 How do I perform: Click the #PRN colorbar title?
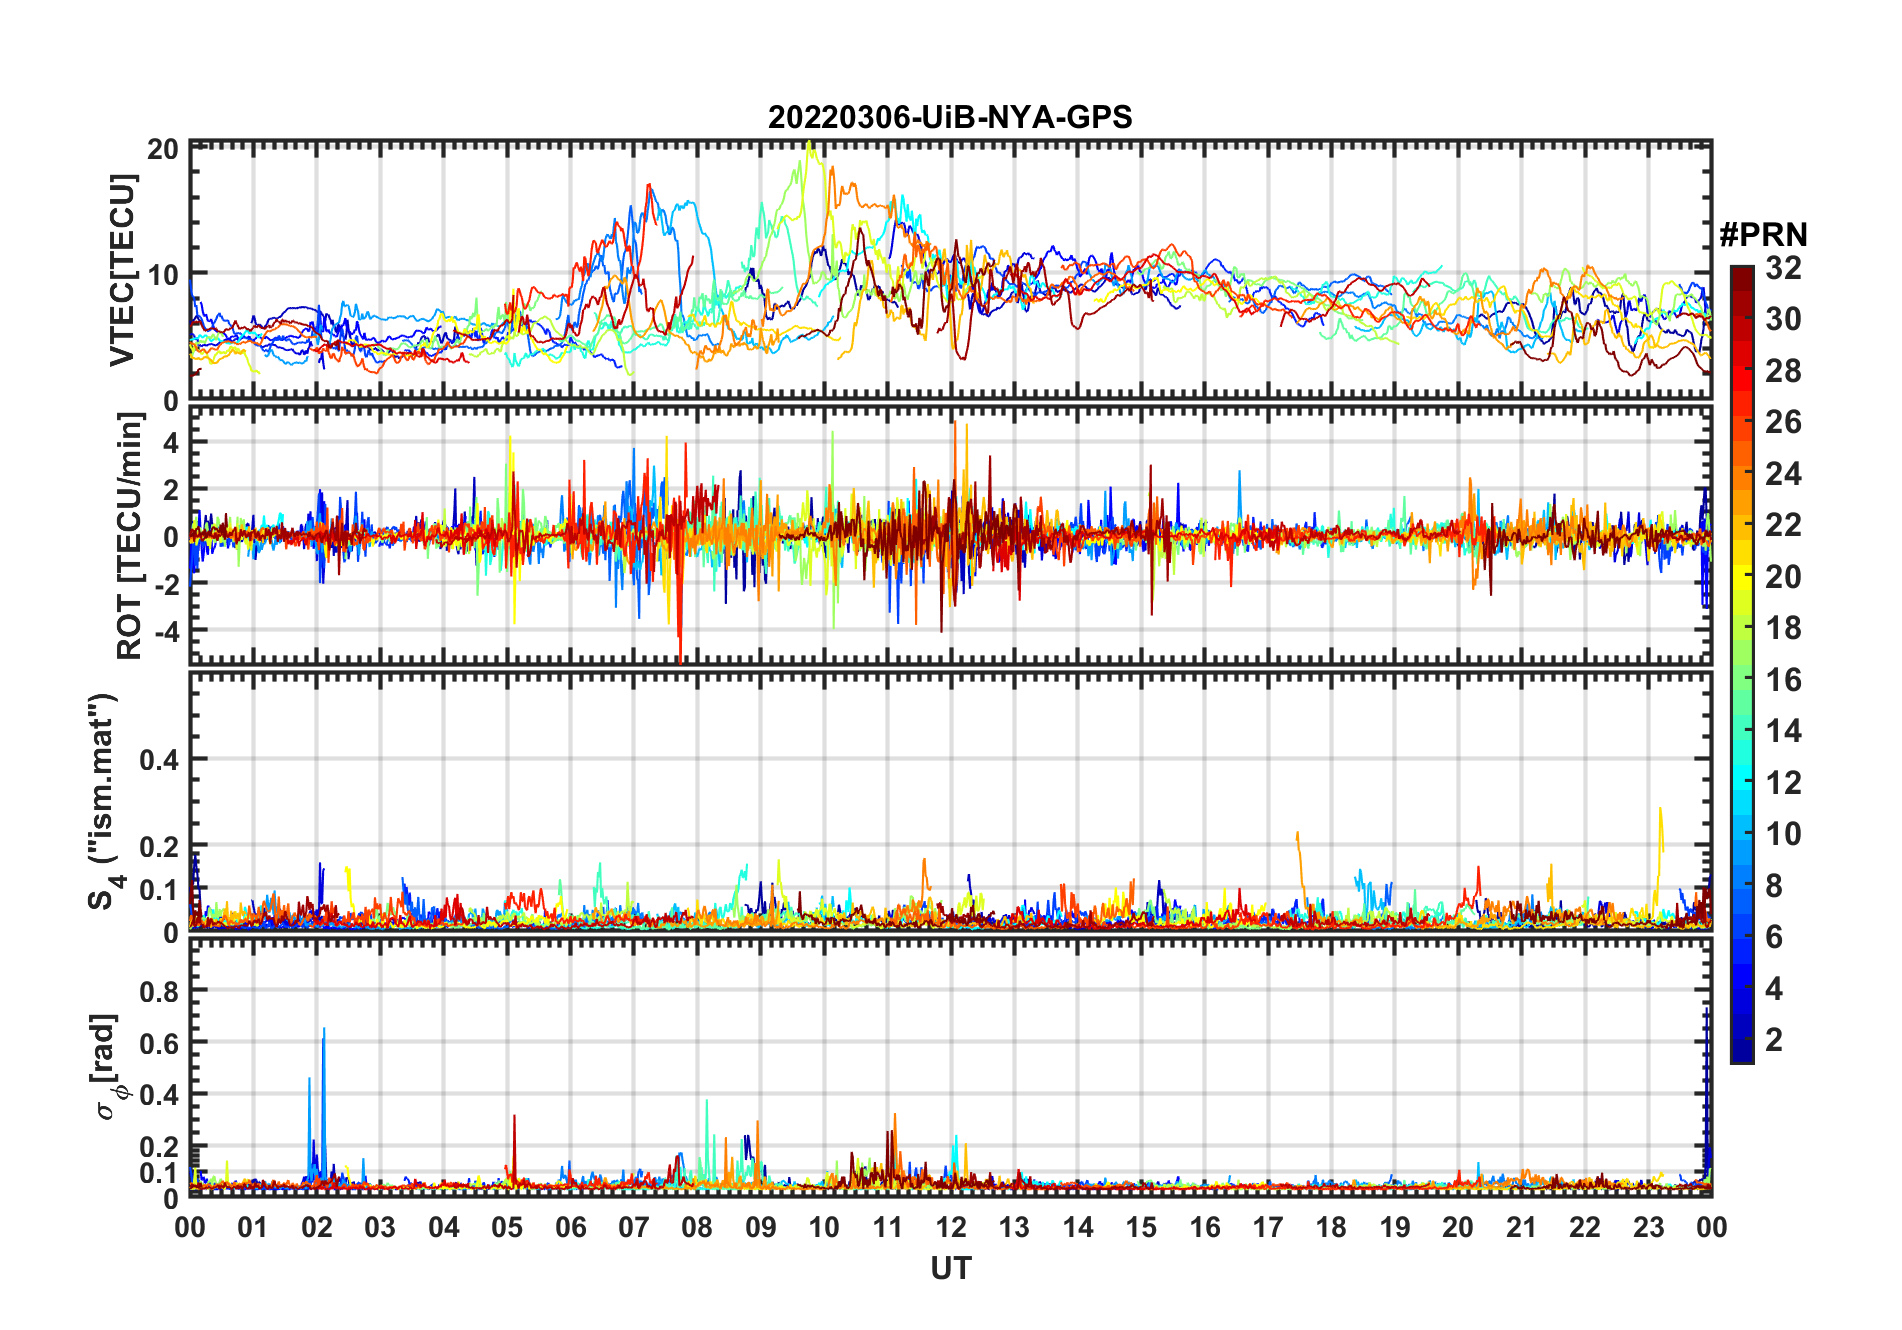pos(1763,235)
